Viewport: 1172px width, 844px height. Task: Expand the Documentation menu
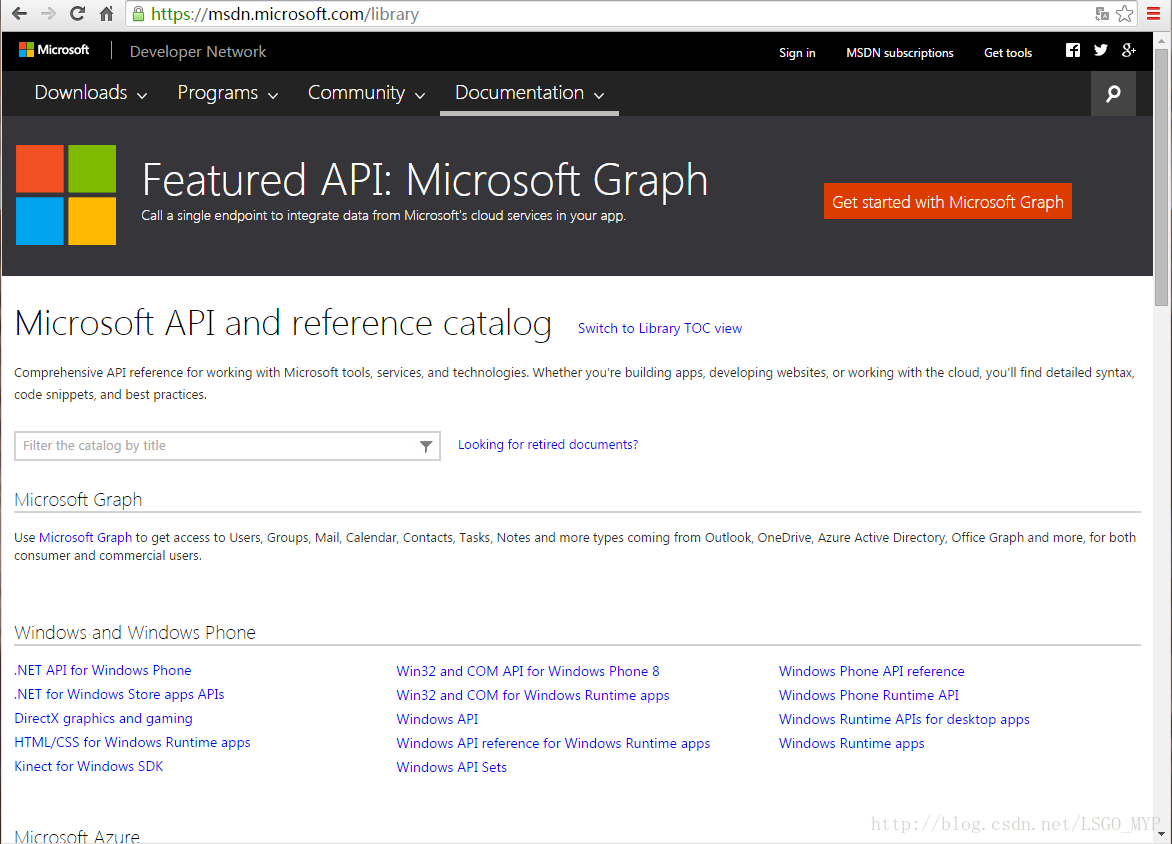529,93
